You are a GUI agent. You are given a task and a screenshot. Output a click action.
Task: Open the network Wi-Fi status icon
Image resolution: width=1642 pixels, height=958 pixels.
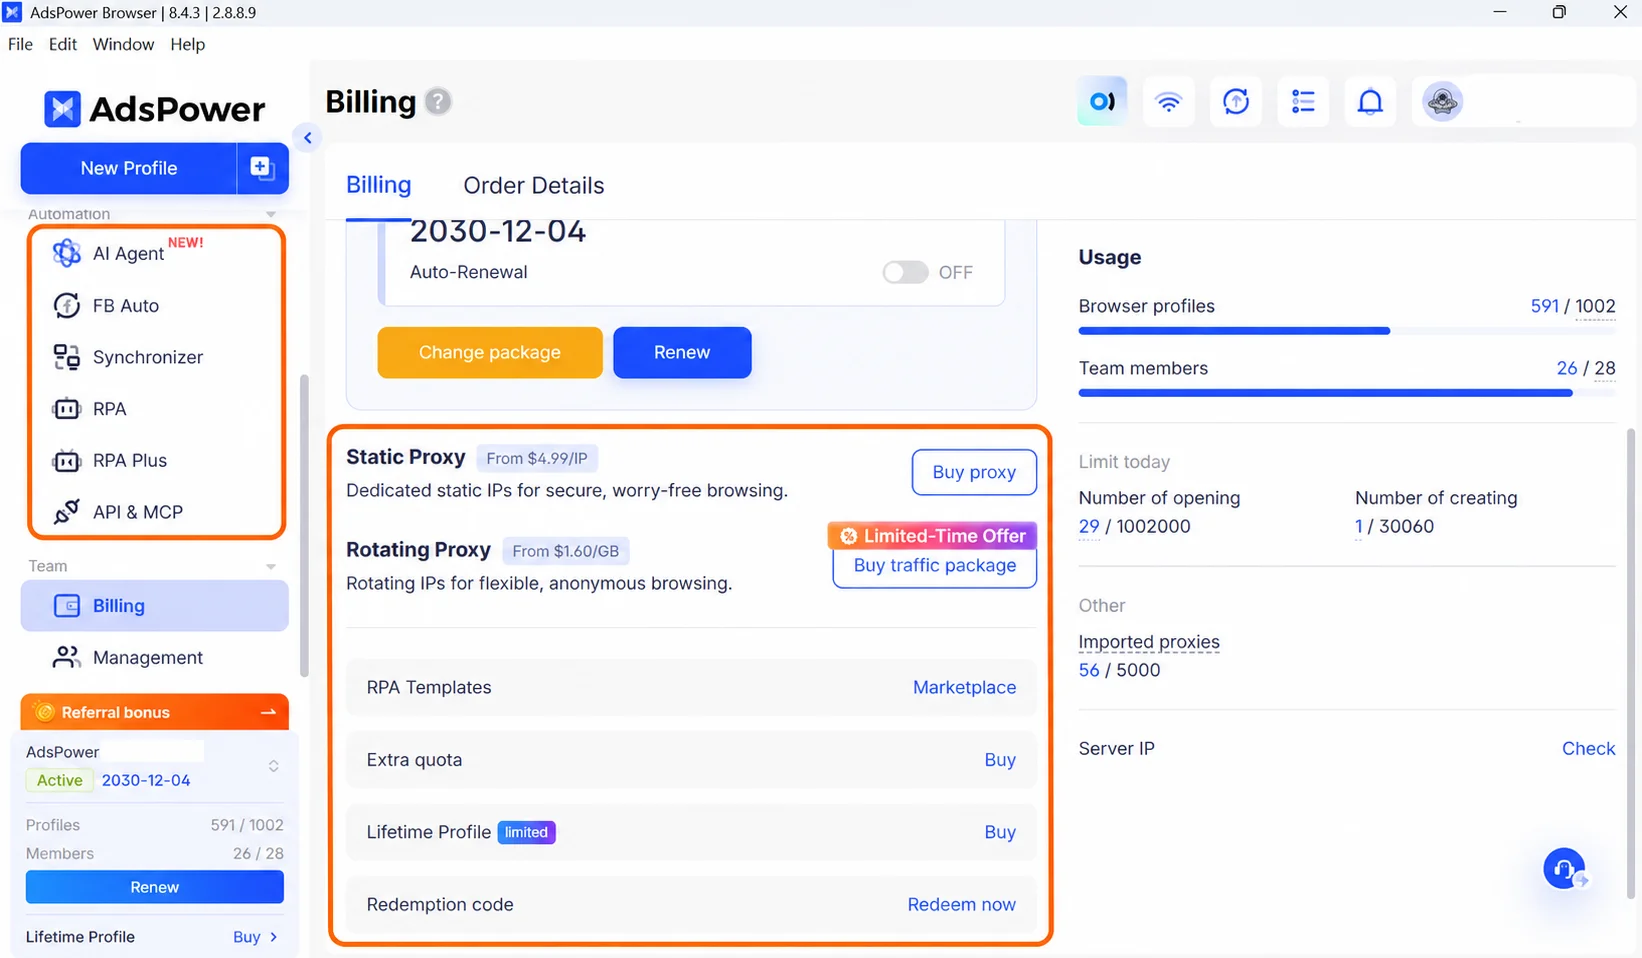[x=1168, y=101]
